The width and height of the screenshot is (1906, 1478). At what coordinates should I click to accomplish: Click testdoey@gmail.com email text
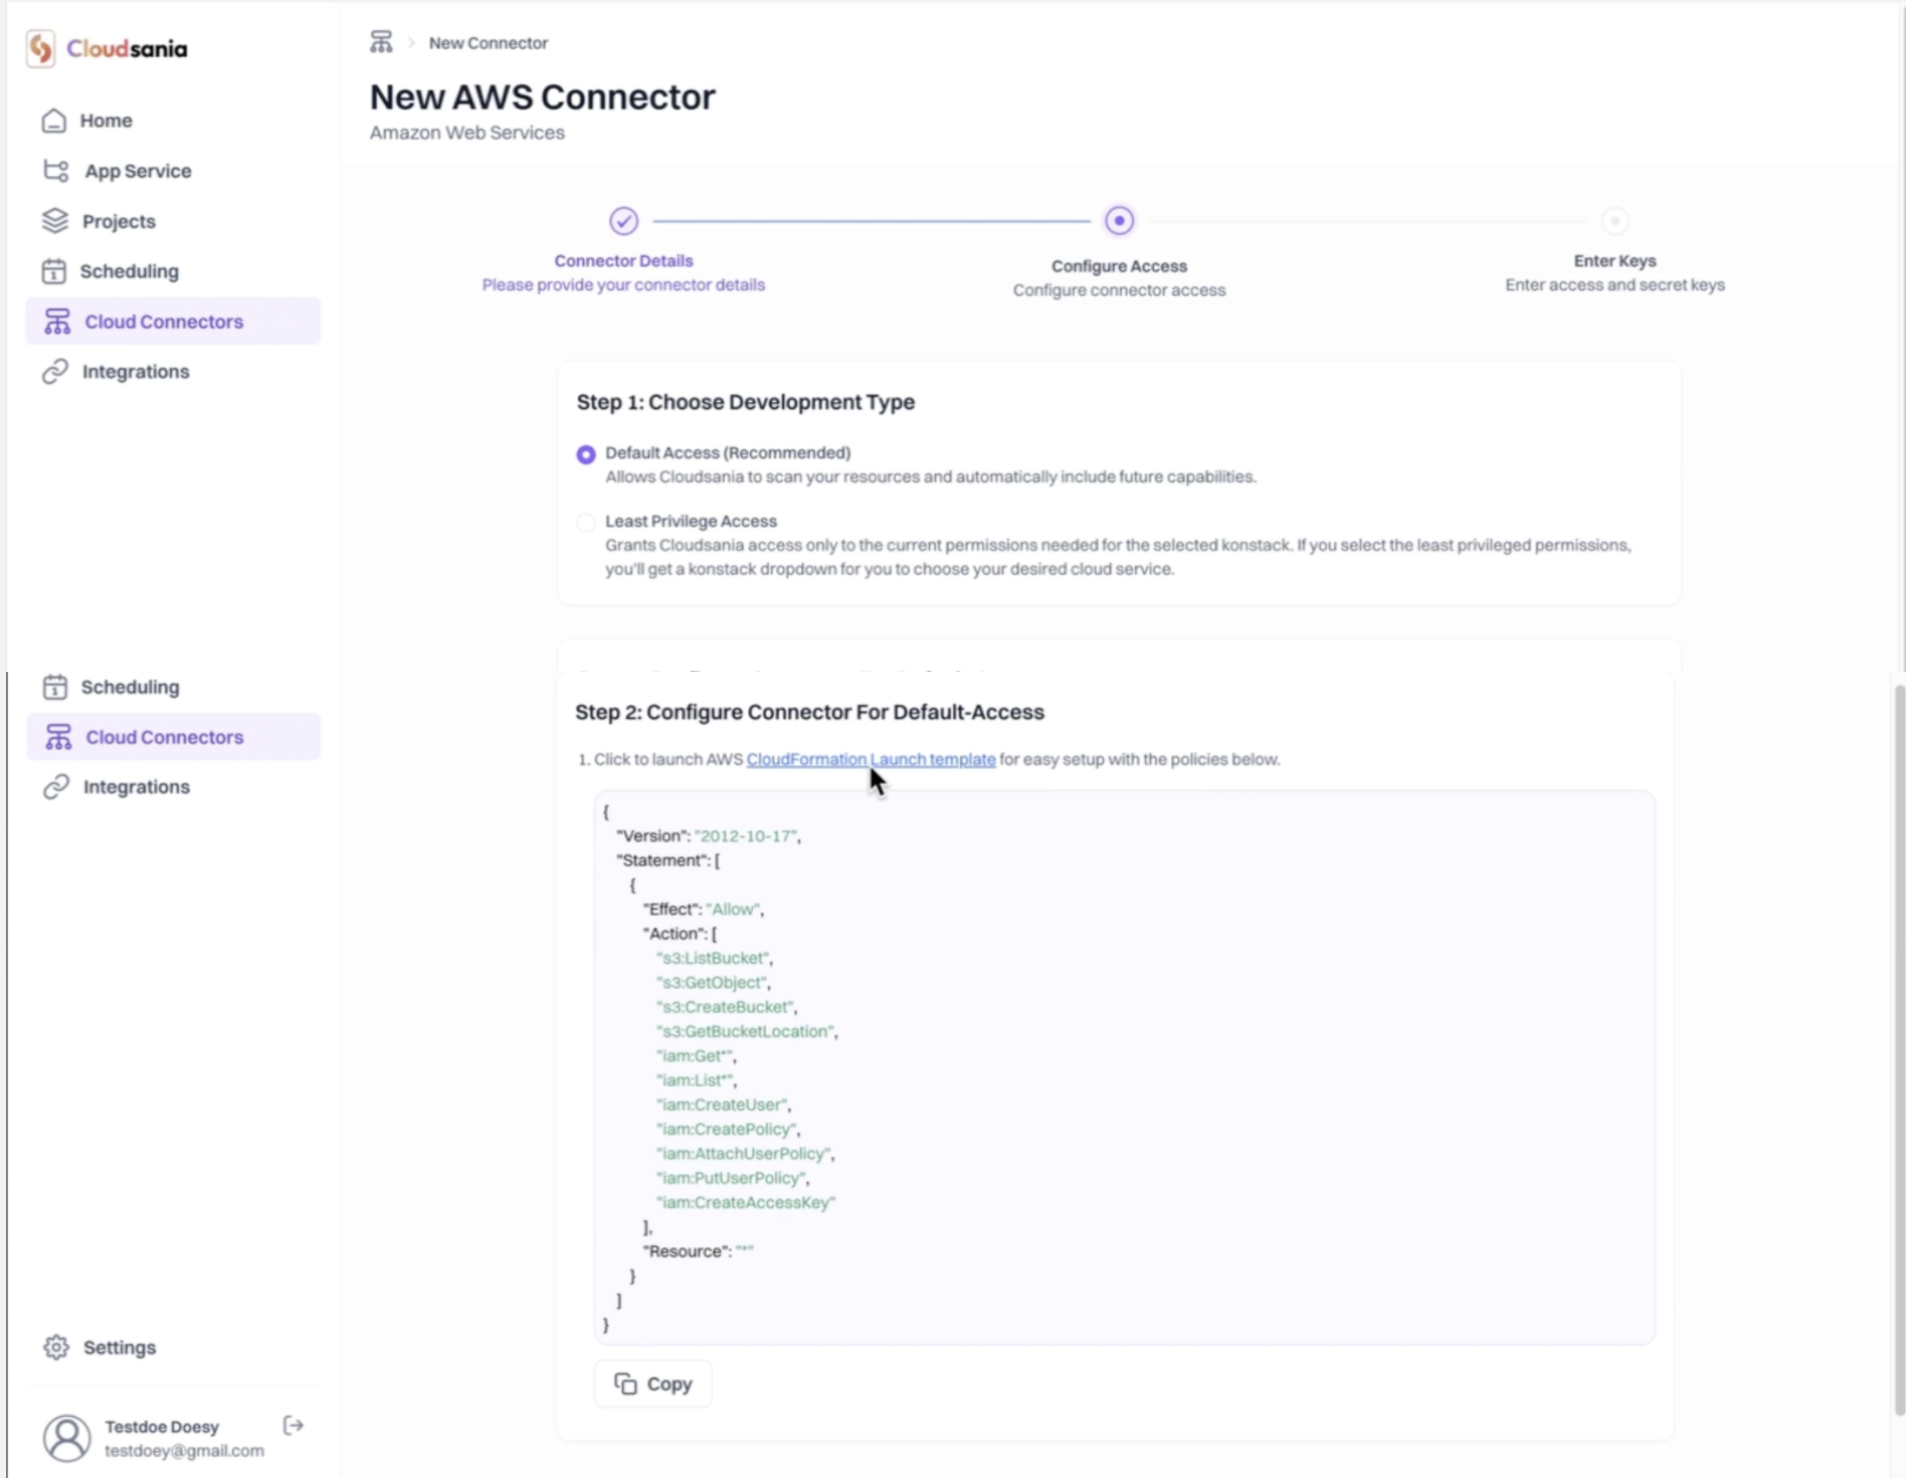click(184, 1450)
